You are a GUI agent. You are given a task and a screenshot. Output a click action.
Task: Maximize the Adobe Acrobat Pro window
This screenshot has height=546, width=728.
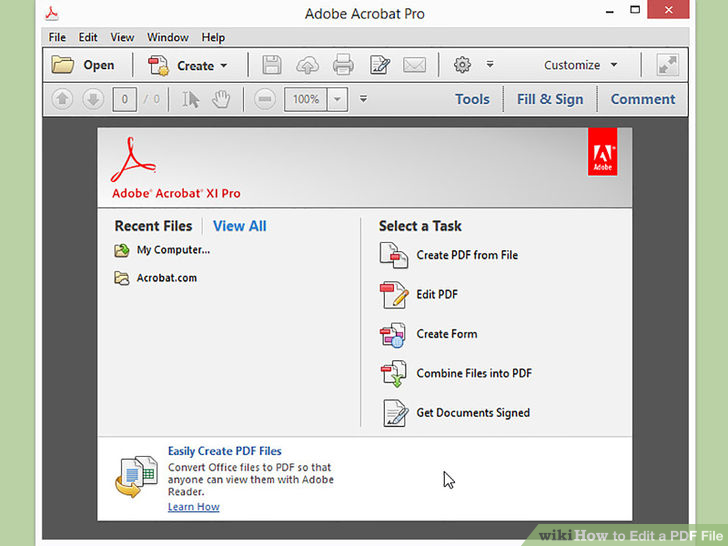click(635, 10)
